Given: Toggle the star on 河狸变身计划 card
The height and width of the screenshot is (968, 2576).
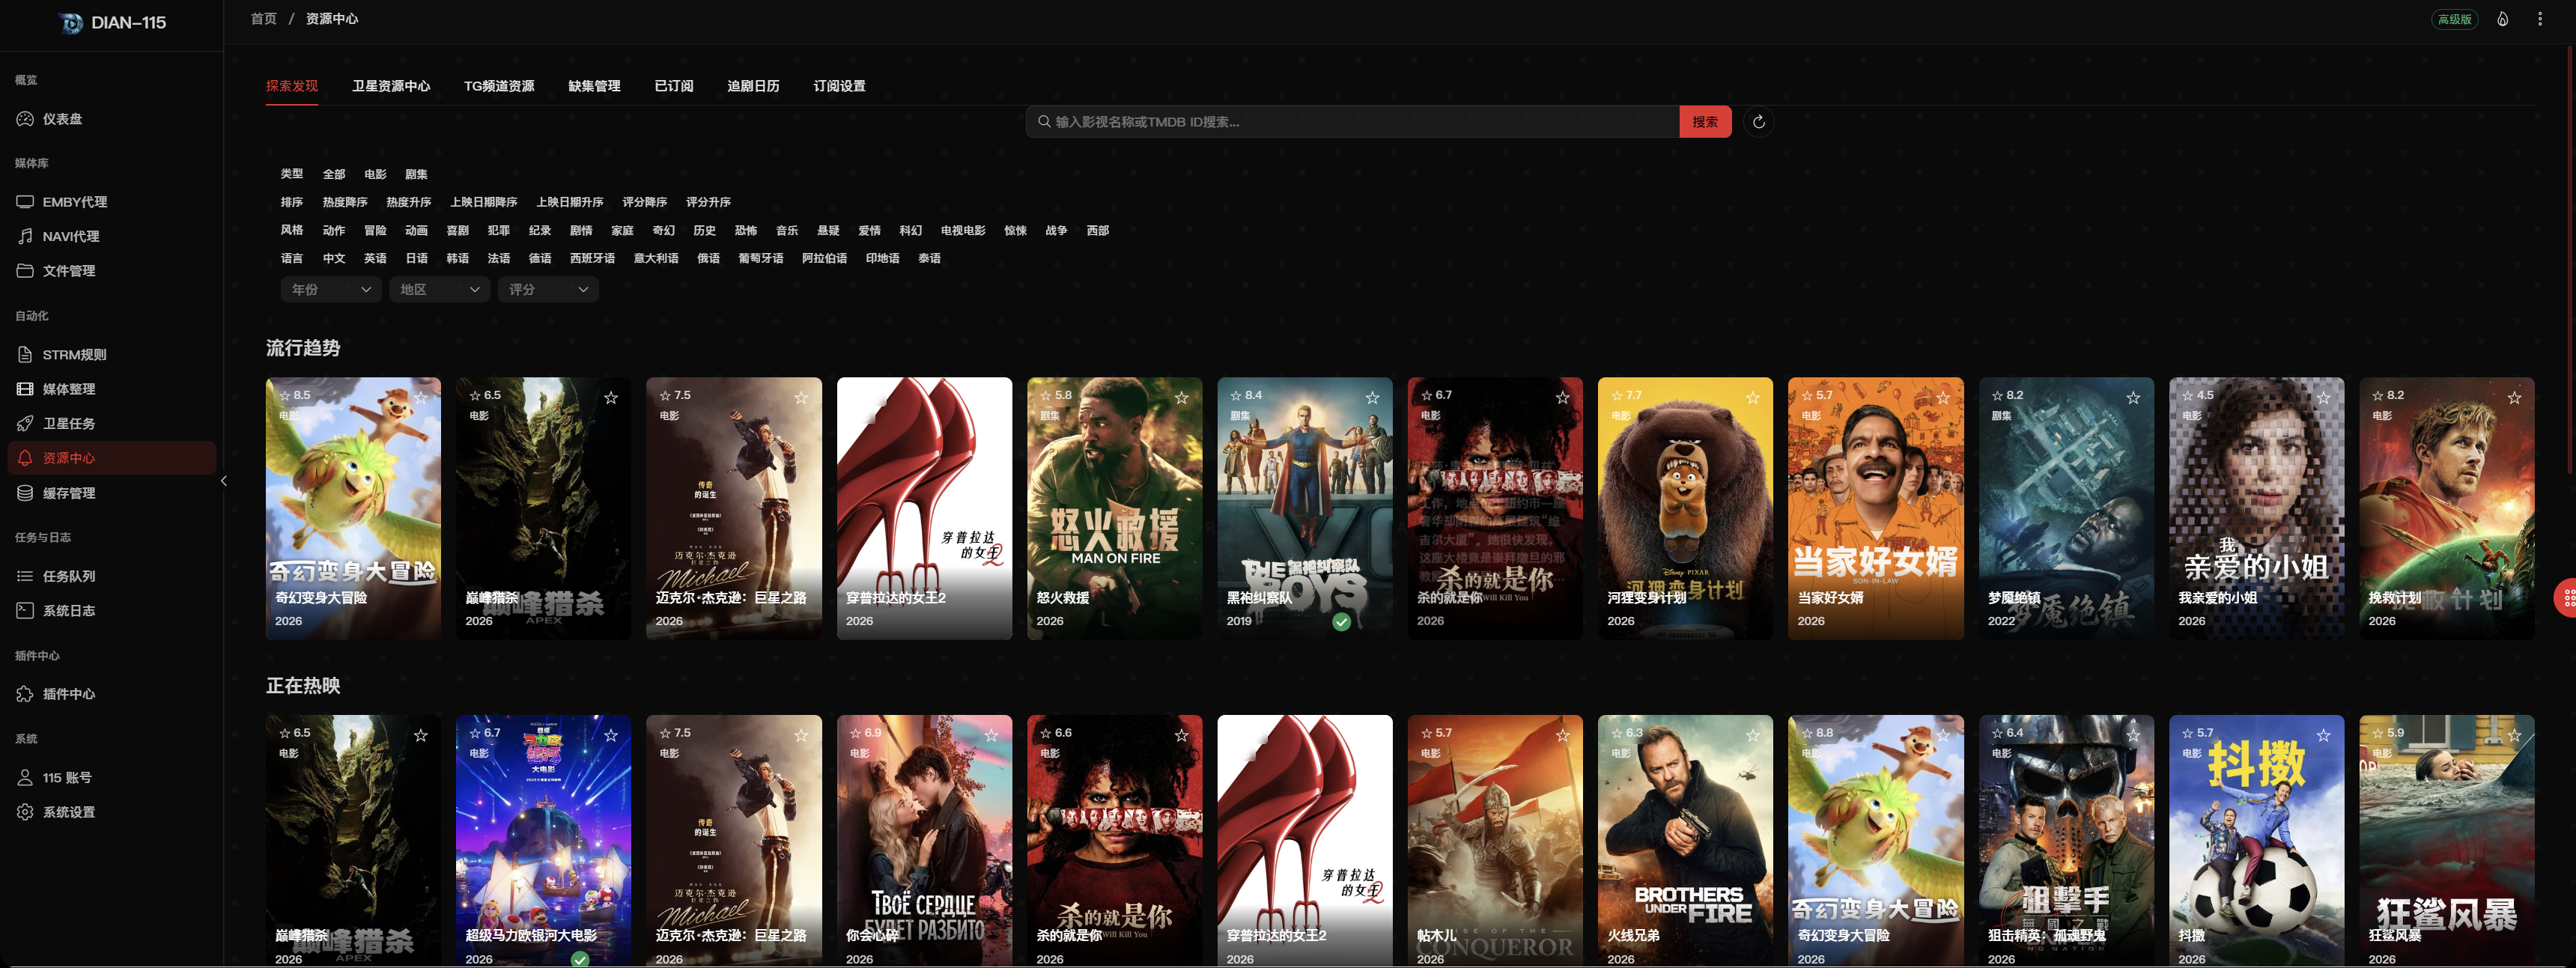Looking at the screenshot, I should 1753,398.
